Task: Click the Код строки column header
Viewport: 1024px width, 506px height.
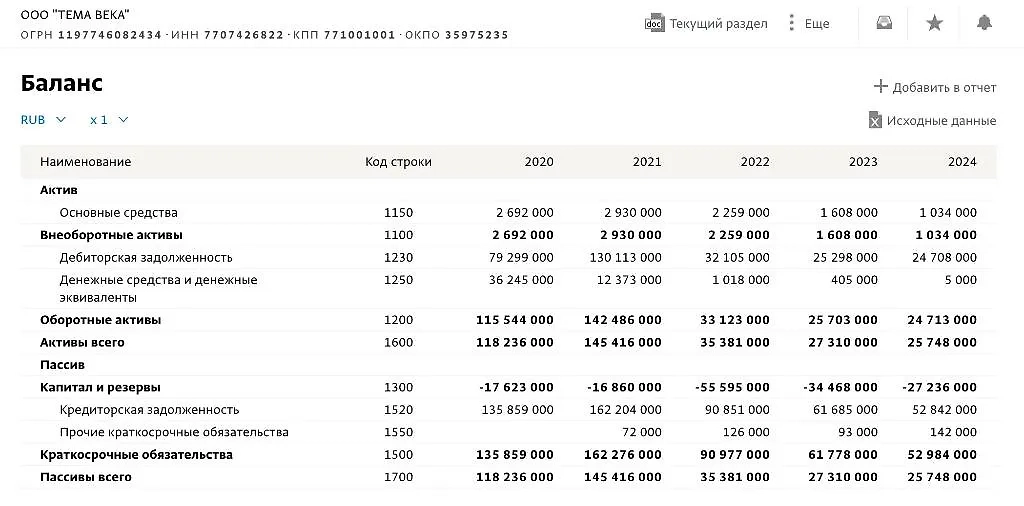Action: tap(398, 162)
